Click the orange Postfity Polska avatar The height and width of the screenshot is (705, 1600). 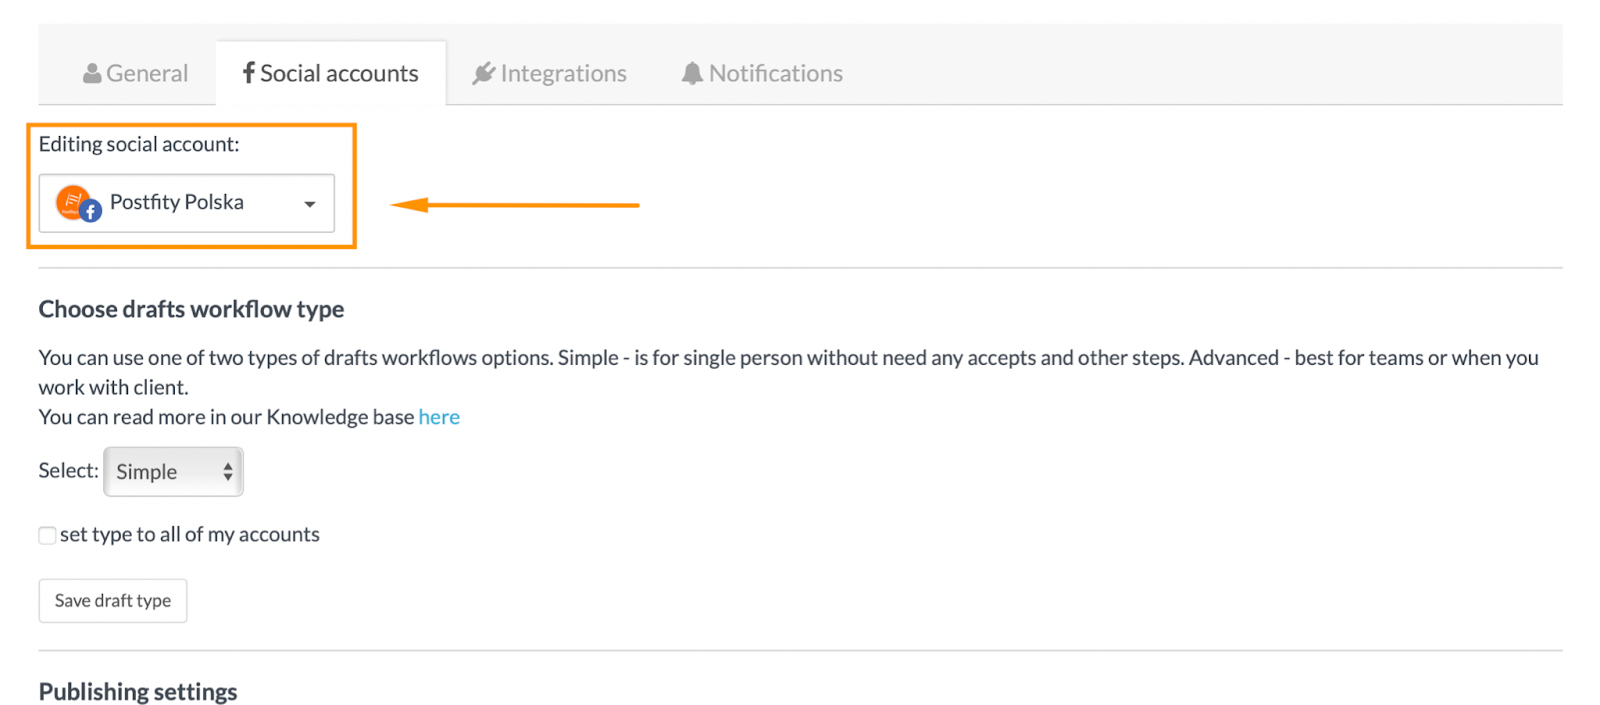72,200
